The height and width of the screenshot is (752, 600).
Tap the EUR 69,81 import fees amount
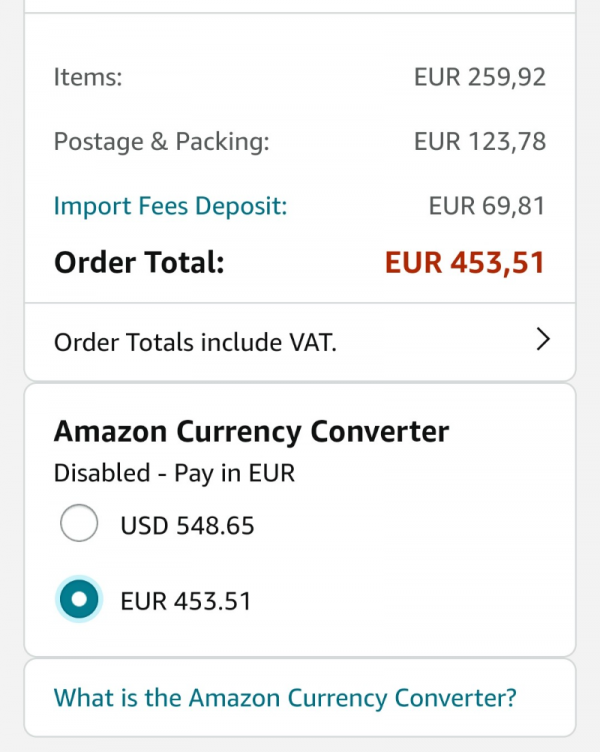pos(487,206)
